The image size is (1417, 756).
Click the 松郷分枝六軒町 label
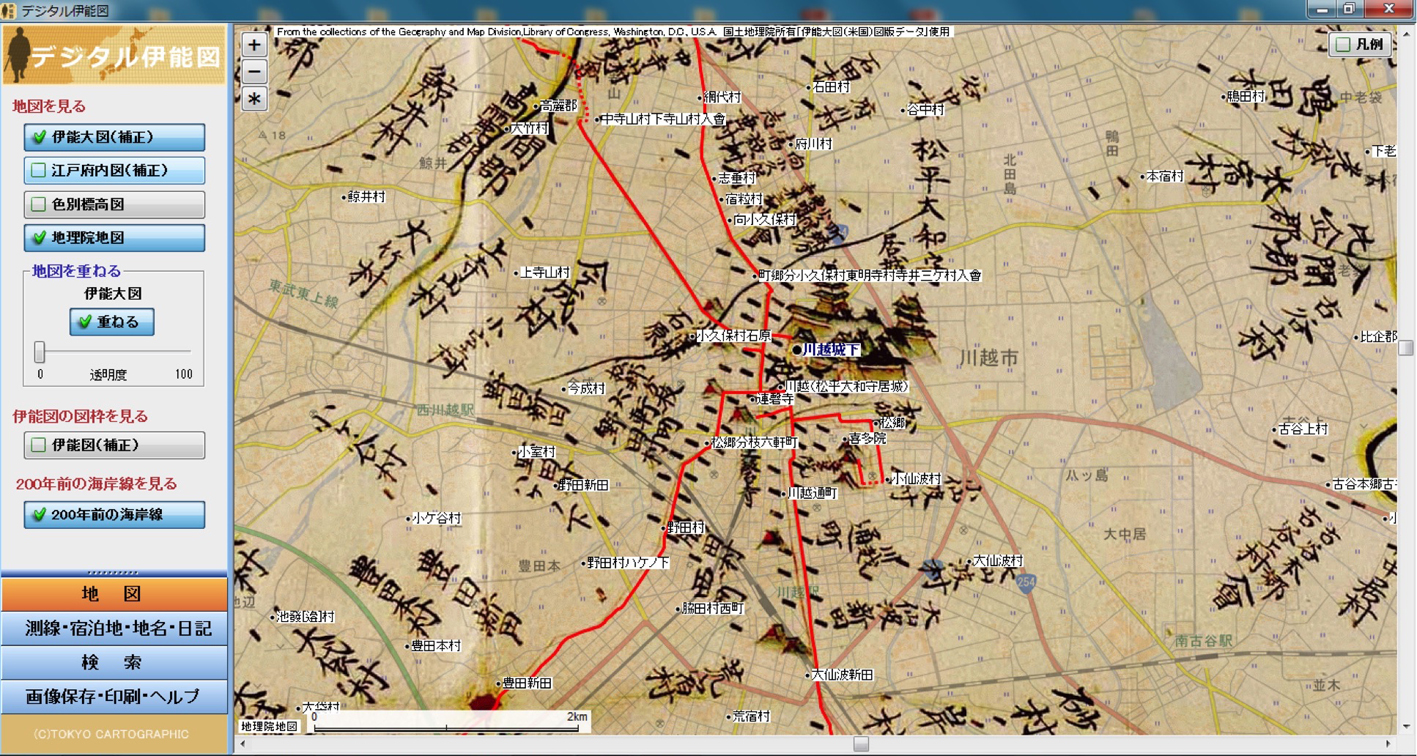click(x=754, y=442)
